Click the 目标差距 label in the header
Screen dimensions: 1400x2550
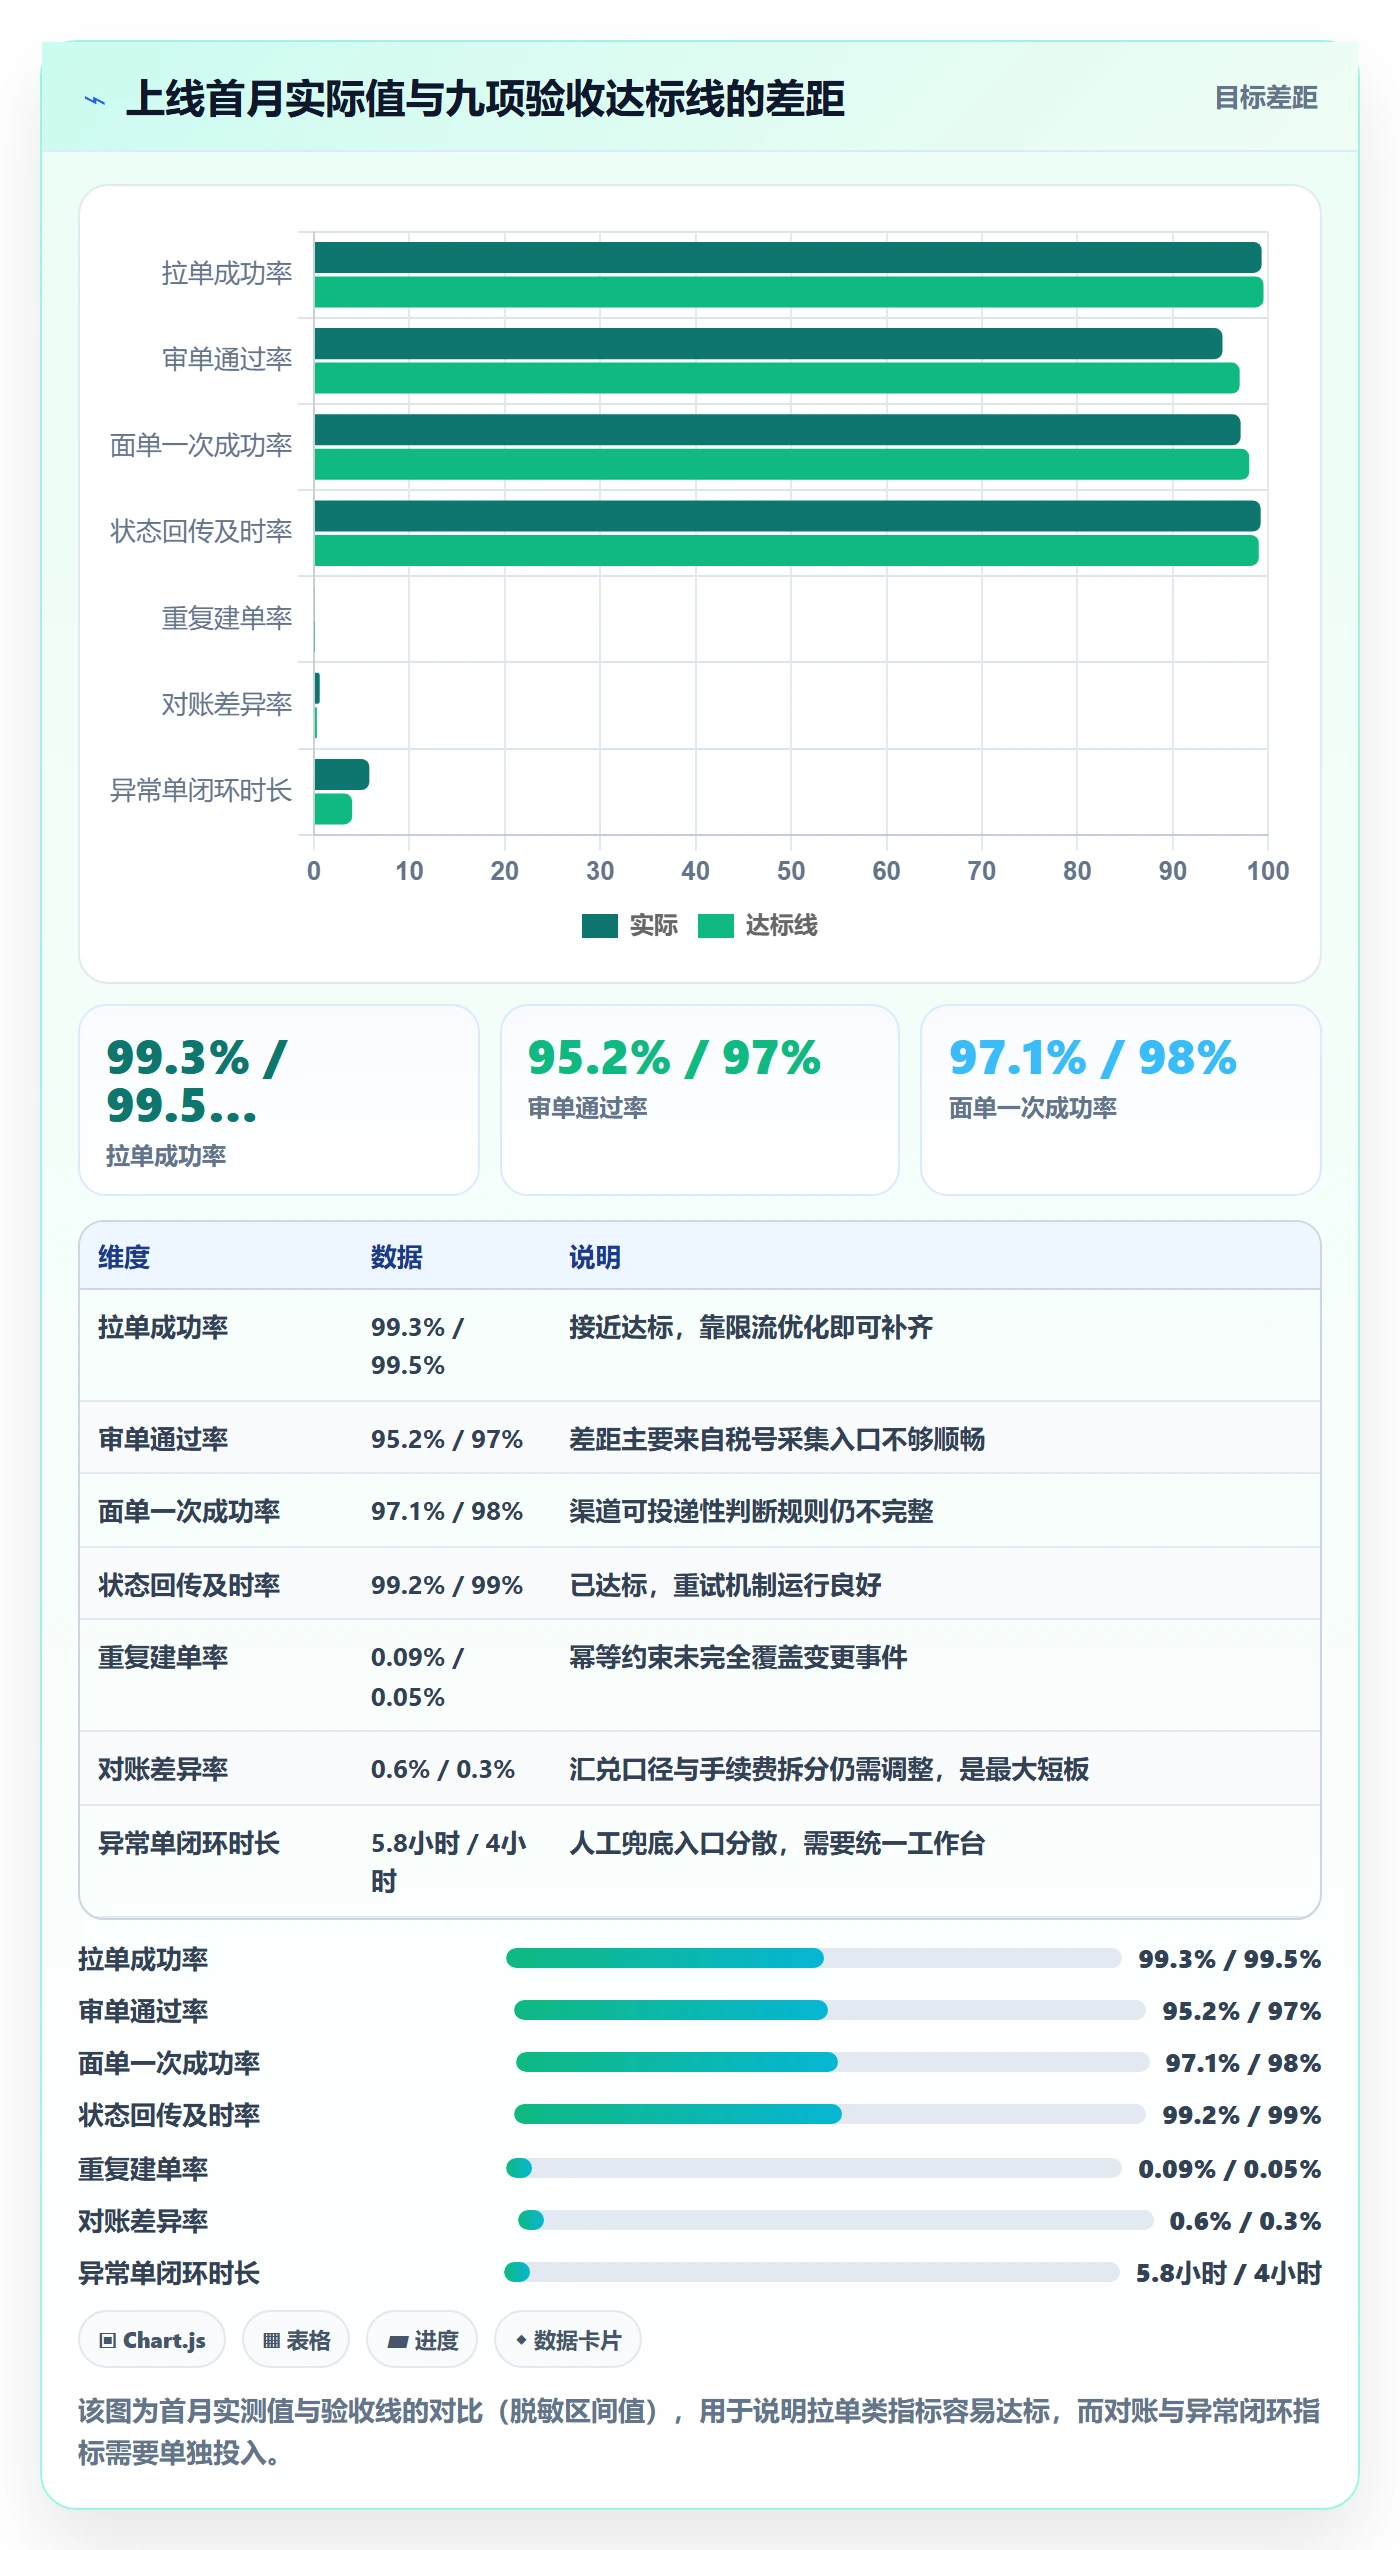tap(1265, 98)
